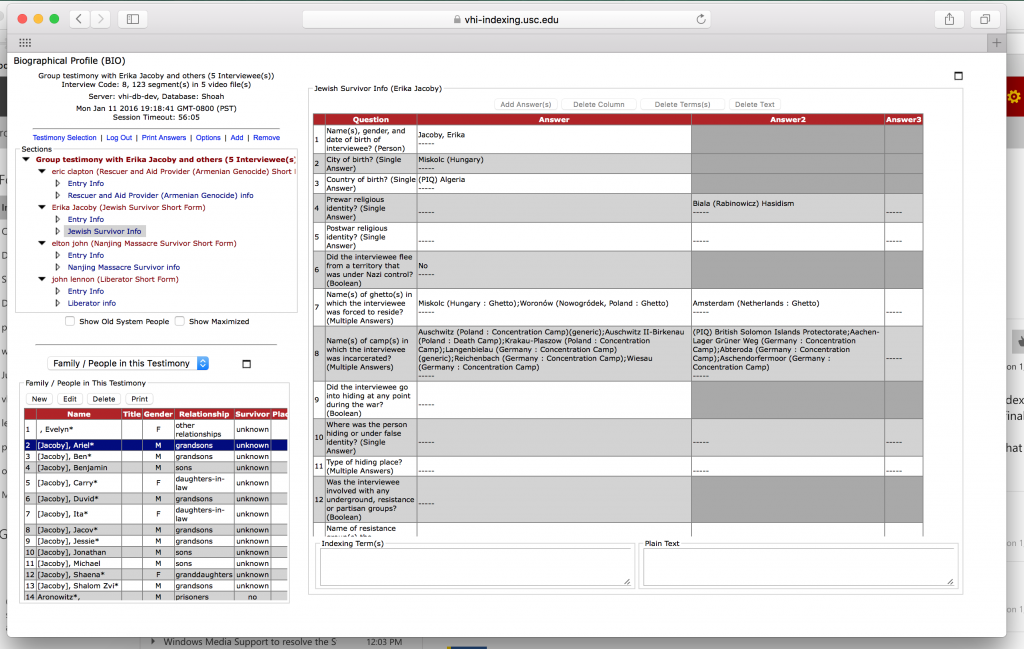This screenshot has width=1024, height=649.
Task: Click the Question column header
Action: [x=370, y=119]
